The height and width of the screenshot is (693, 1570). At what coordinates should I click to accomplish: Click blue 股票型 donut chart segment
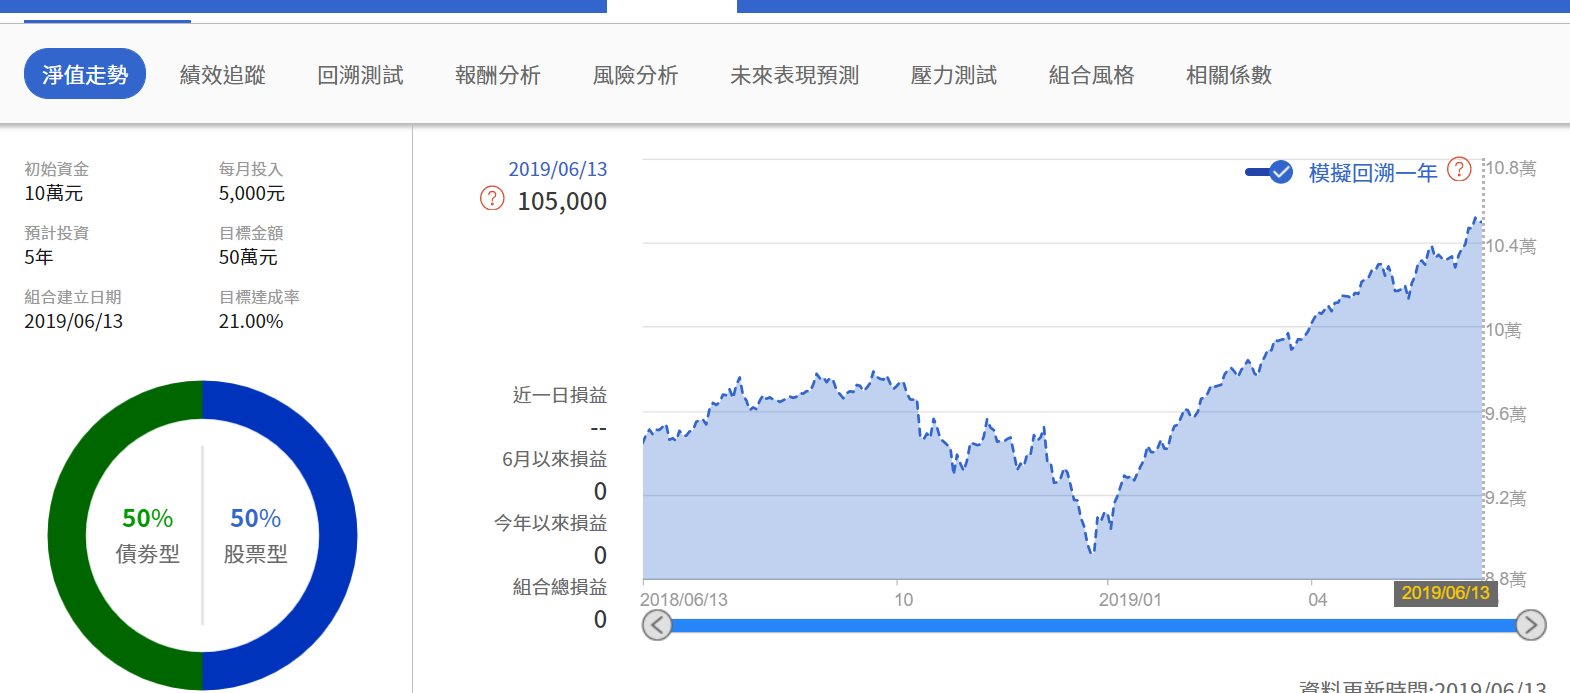click(337, 535)
